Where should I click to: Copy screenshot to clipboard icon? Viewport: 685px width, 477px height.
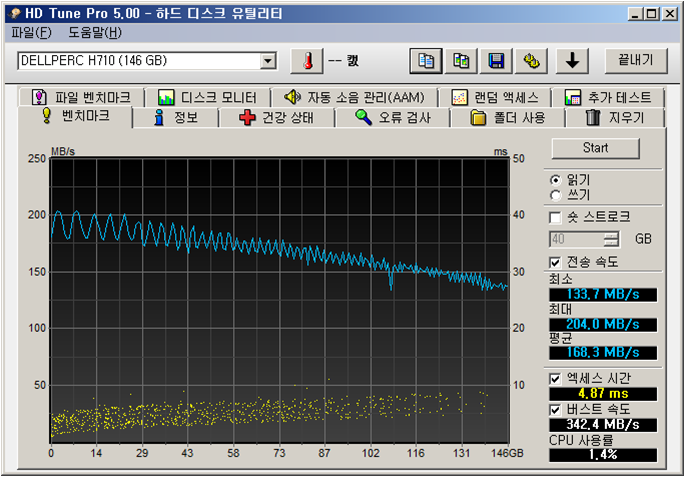pyautogui.click(x=461, y=61)
